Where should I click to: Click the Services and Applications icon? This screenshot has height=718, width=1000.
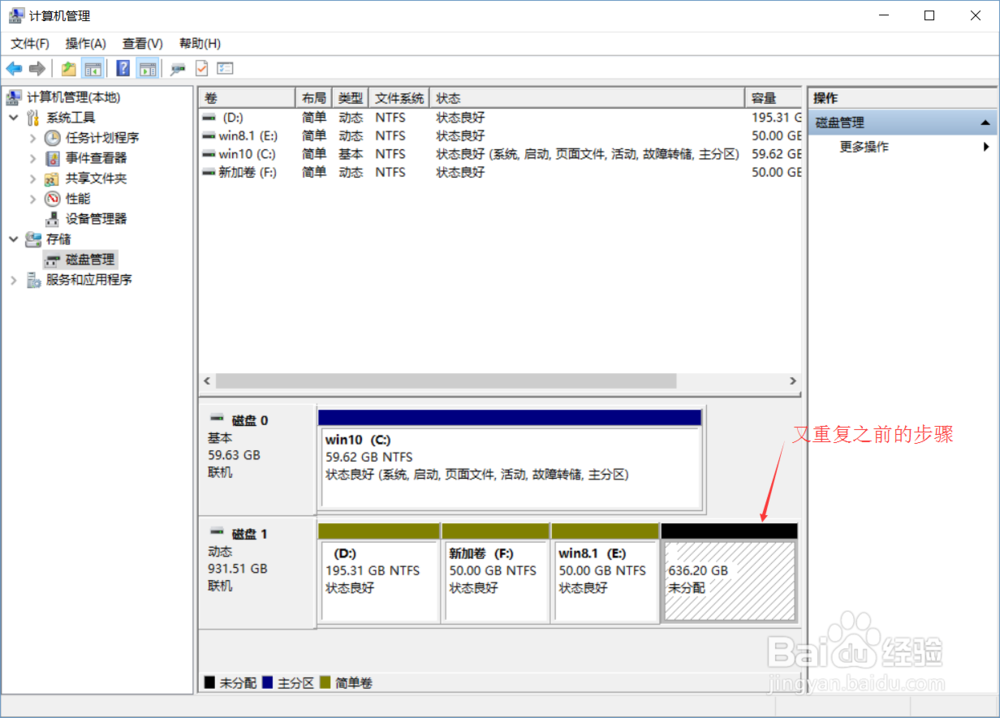coord(33,280)
